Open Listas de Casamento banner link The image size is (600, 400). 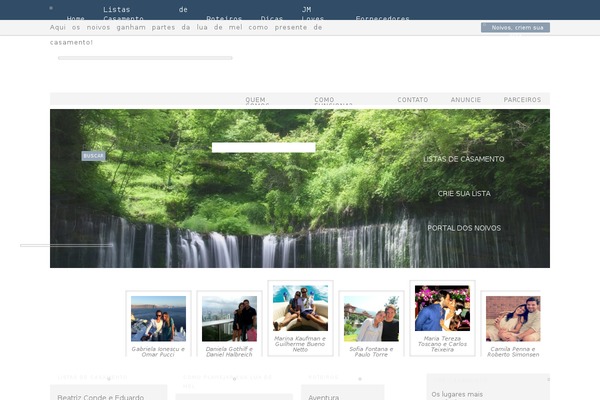coord(463,159)
